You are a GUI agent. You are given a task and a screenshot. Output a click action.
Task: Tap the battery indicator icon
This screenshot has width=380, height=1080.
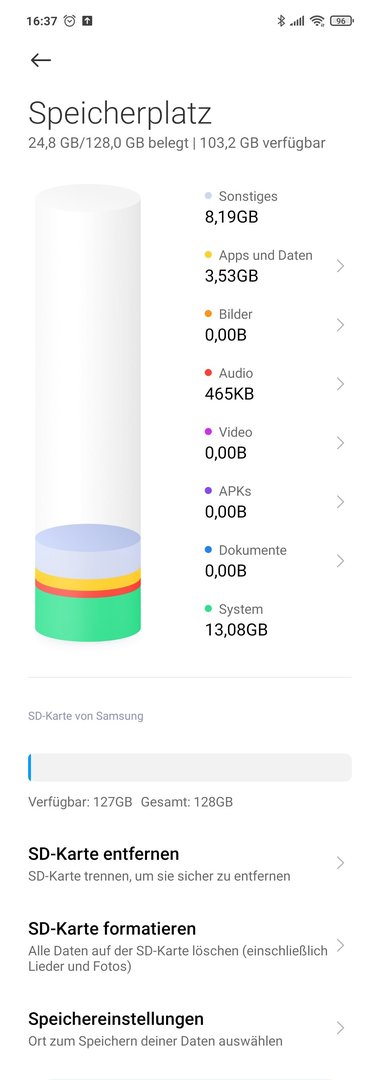341,21
